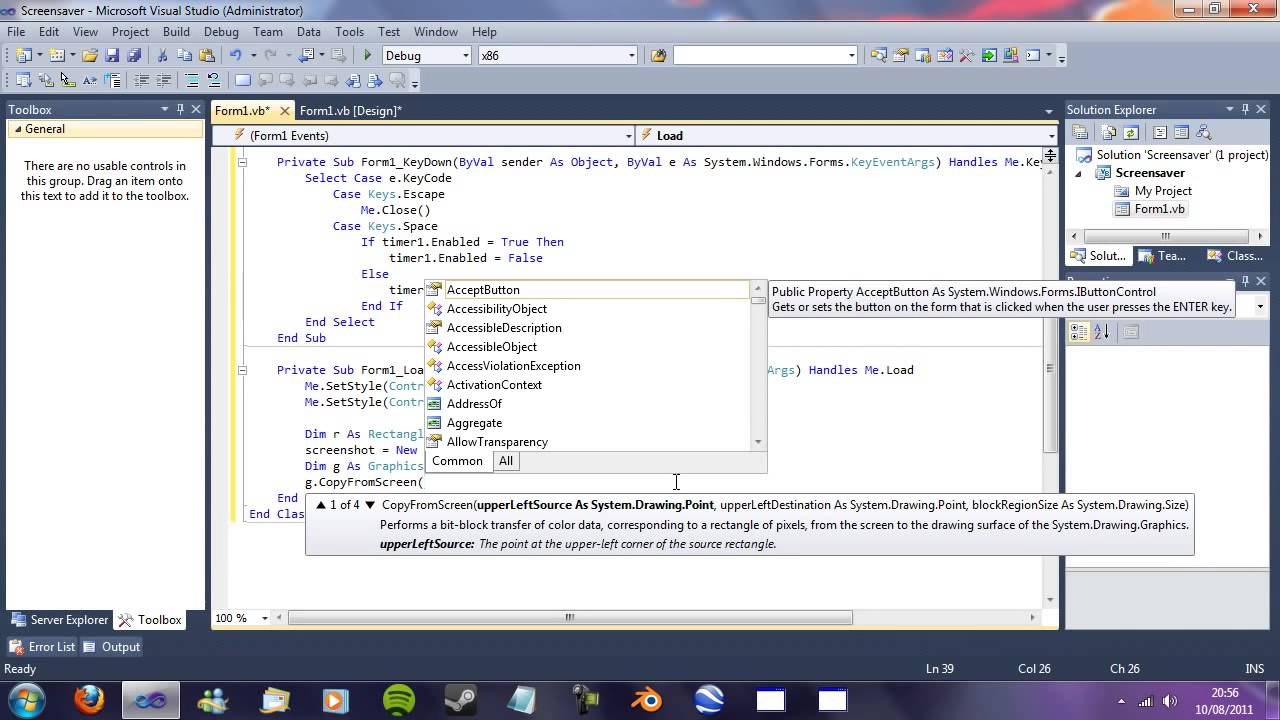Toggle the Categorized view in Properties panel
This screenshot has height=720, width=1280.
pyautogui.click(x=1079, y=332)
